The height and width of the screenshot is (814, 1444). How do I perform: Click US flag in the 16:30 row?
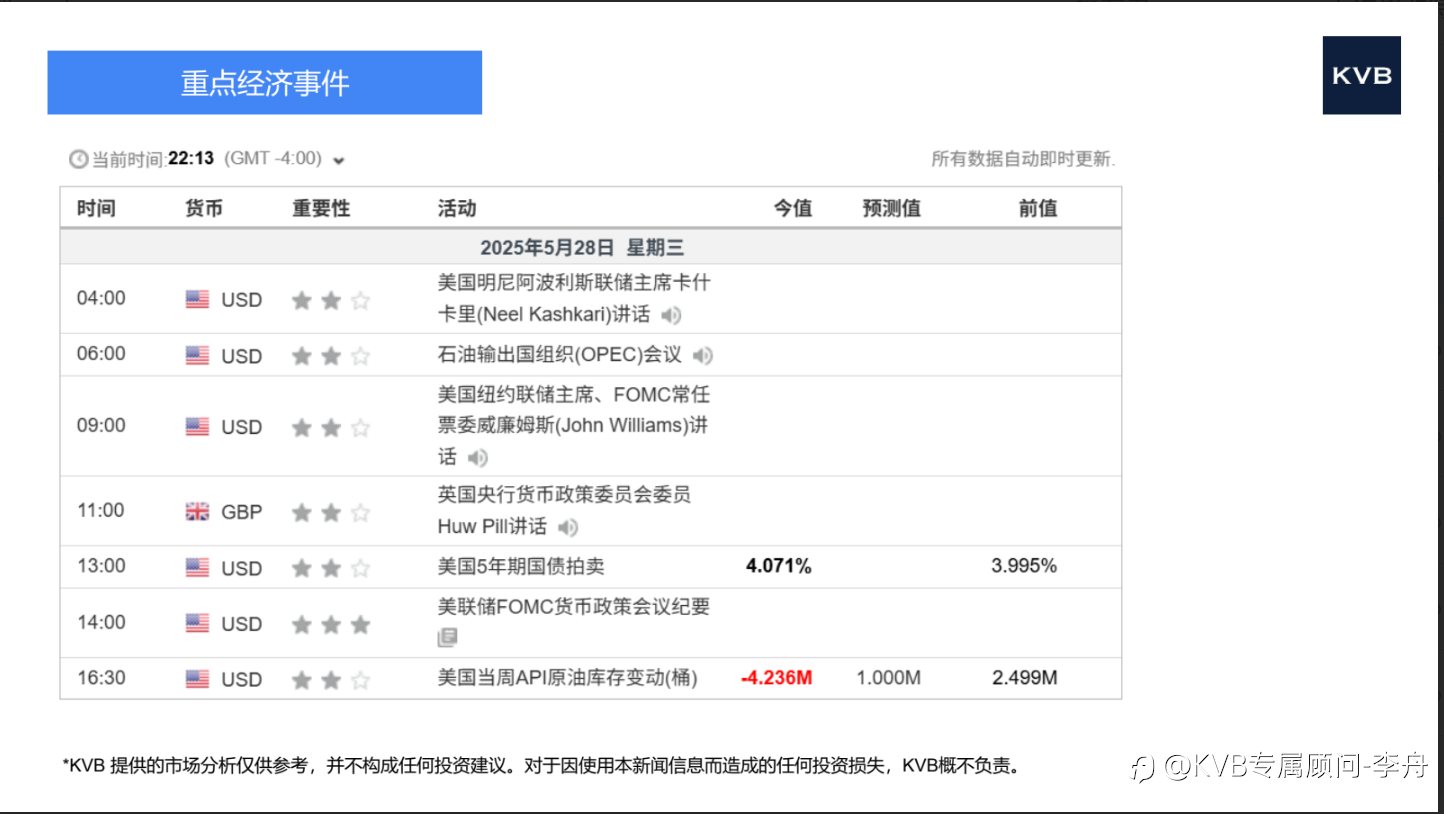pyautogui.click(x=197, y=679)
